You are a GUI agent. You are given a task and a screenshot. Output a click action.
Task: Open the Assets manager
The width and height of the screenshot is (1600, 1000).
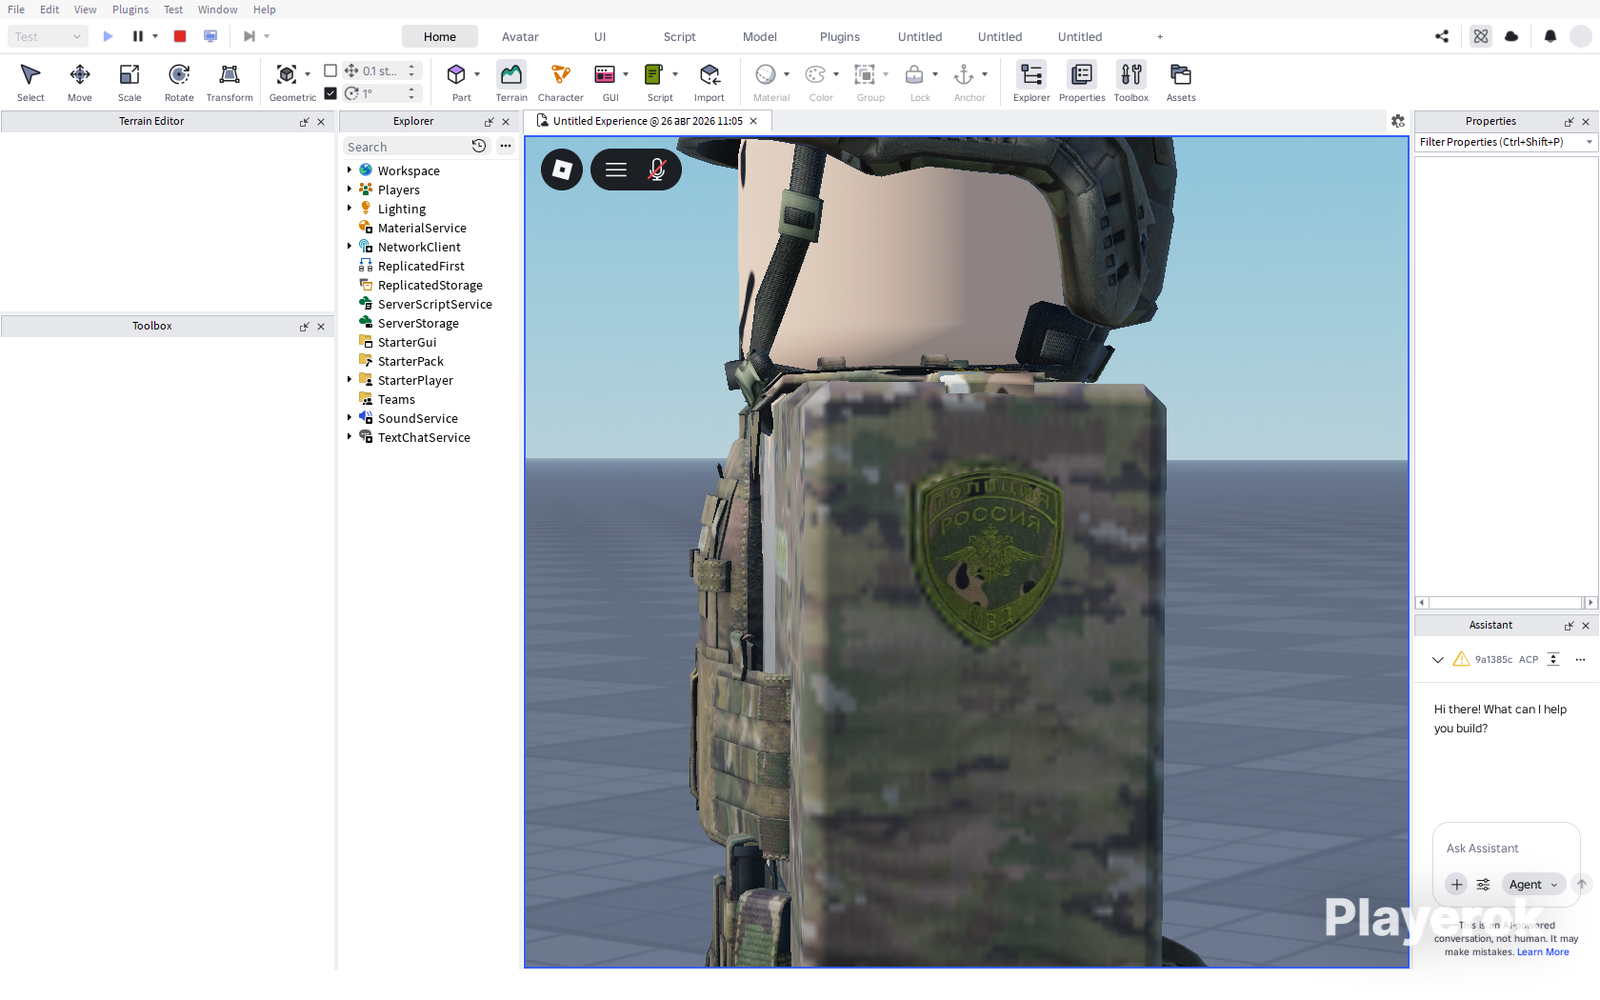coord(1181,81)
